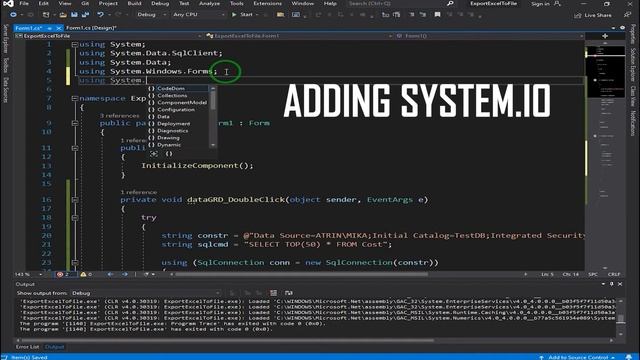640x360 pixels.
Task: Click the IntelliSense list scrollbar
Action: (x=213, y=117)
